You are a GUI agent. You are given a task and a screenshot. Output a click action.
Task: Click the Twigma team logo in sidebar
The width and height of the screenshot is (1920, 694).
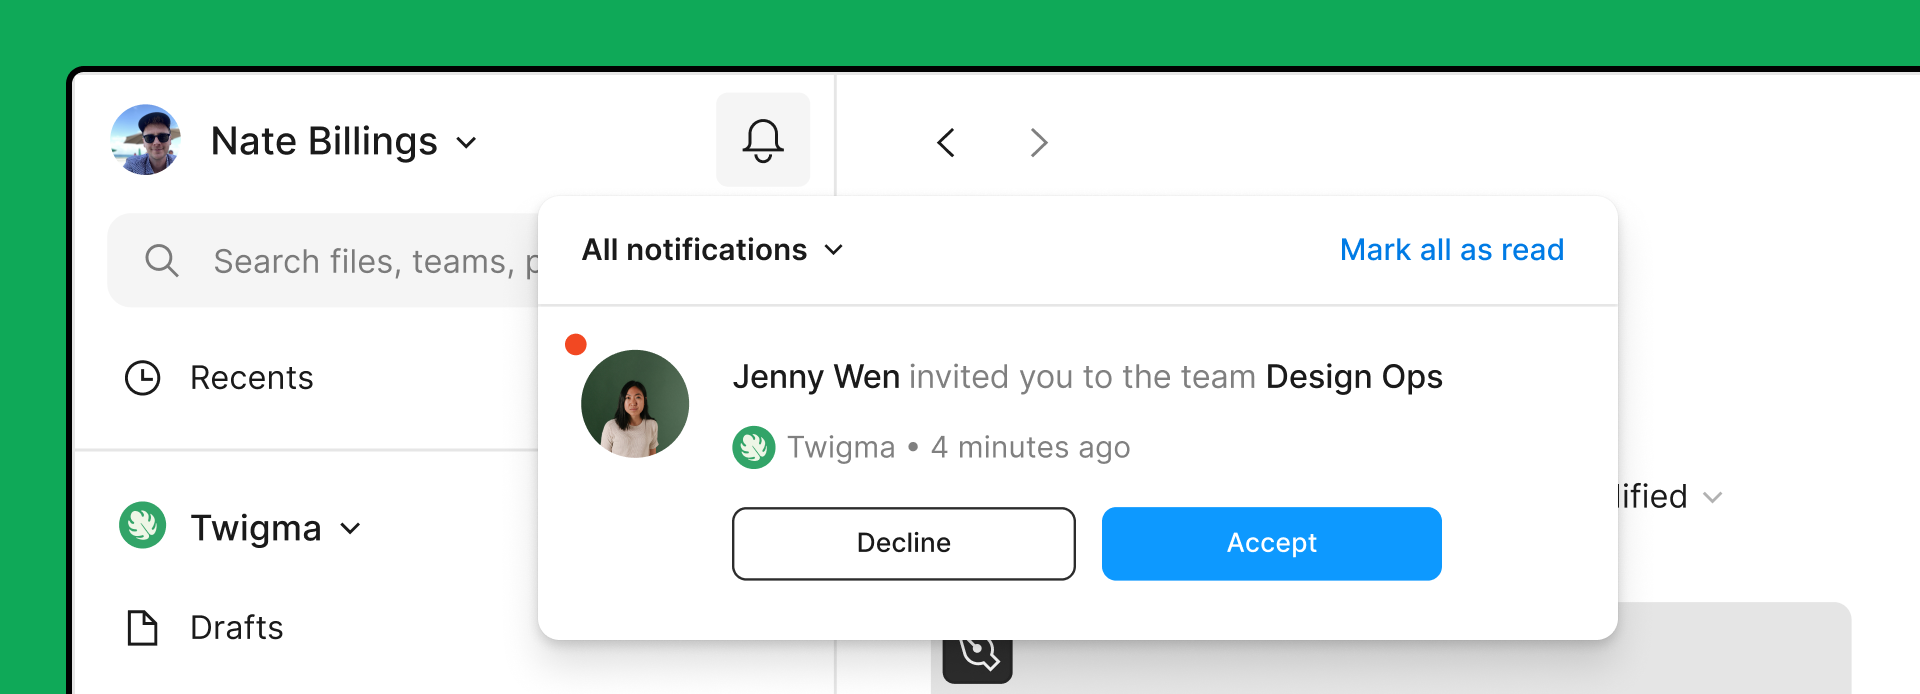click(x=143, y=525)
